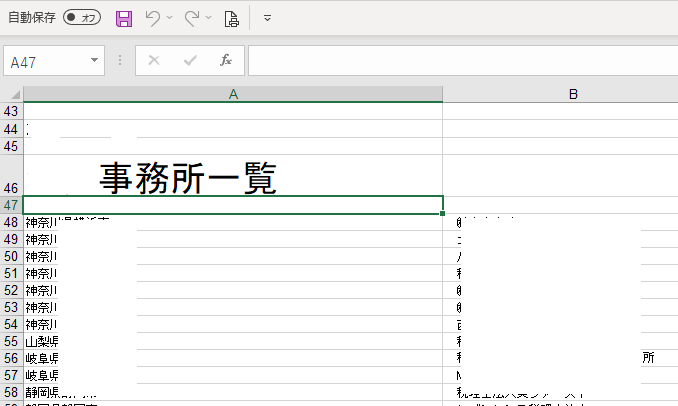
Task: Select row 47 header
Action: tap(11, 205)
